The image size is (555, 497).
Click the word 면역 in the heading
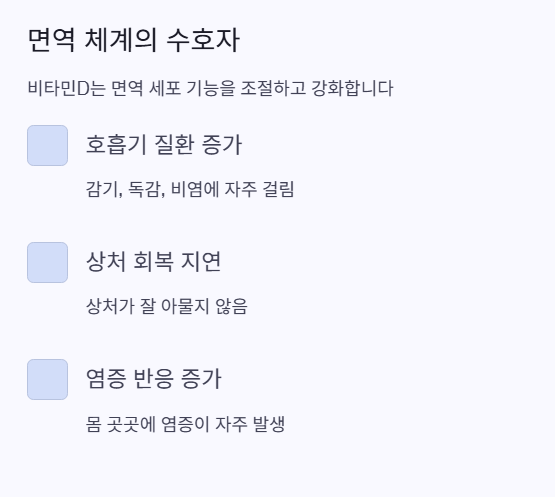pos(51,40)
